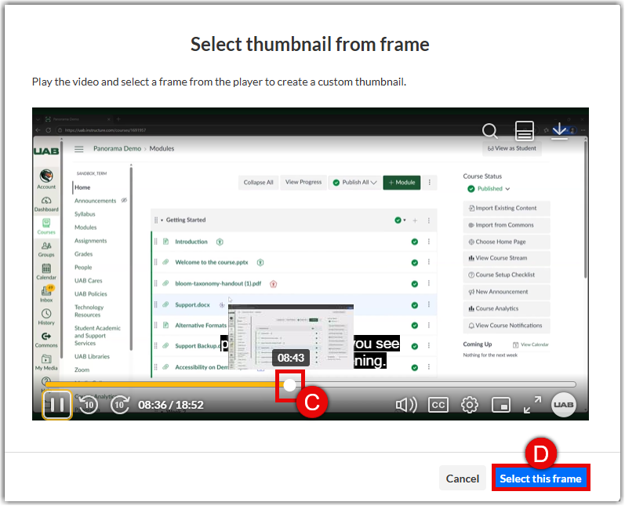Viewport: 625px width, 506px height.
Task: Click Select this frame button
Action: tap(540, 478)
